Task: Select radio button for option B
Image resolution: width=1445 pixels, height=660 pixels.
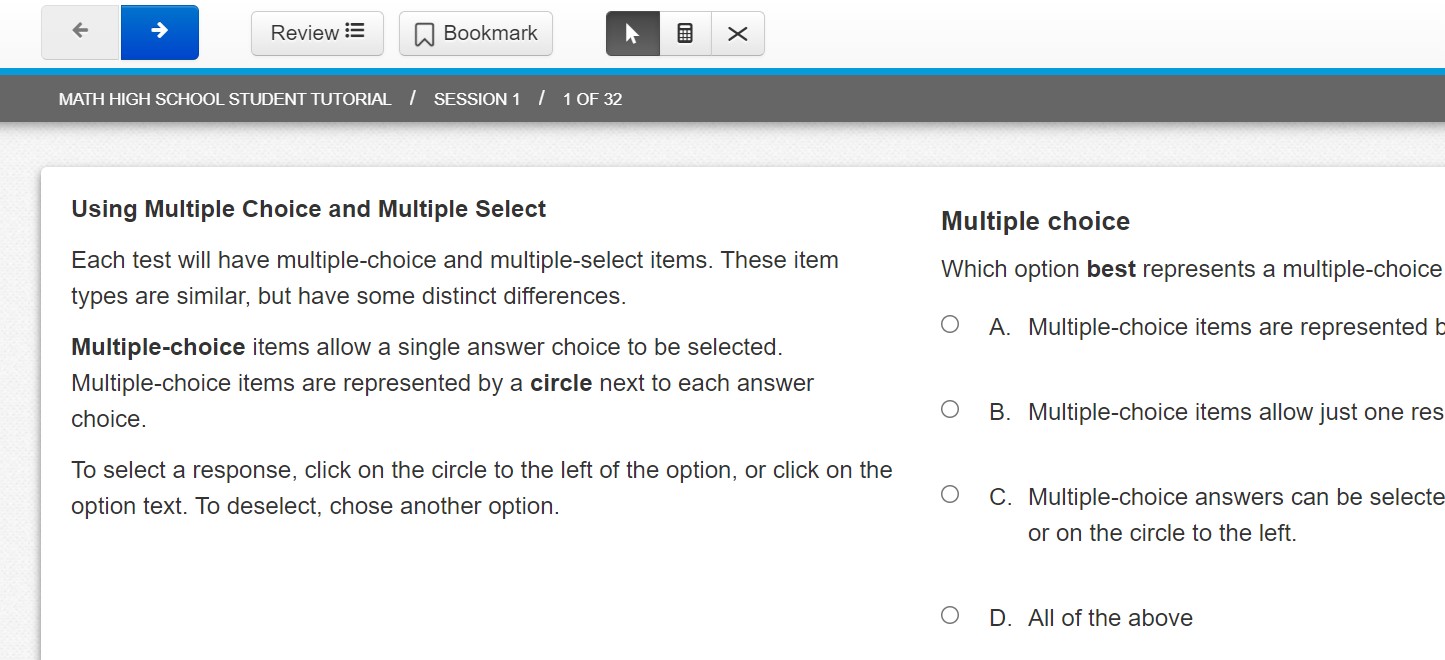Action: [950, 409]
